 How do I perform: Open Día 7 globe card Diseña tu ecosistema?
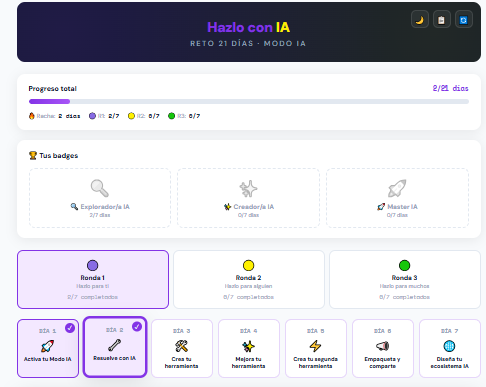tap(450, 348)
